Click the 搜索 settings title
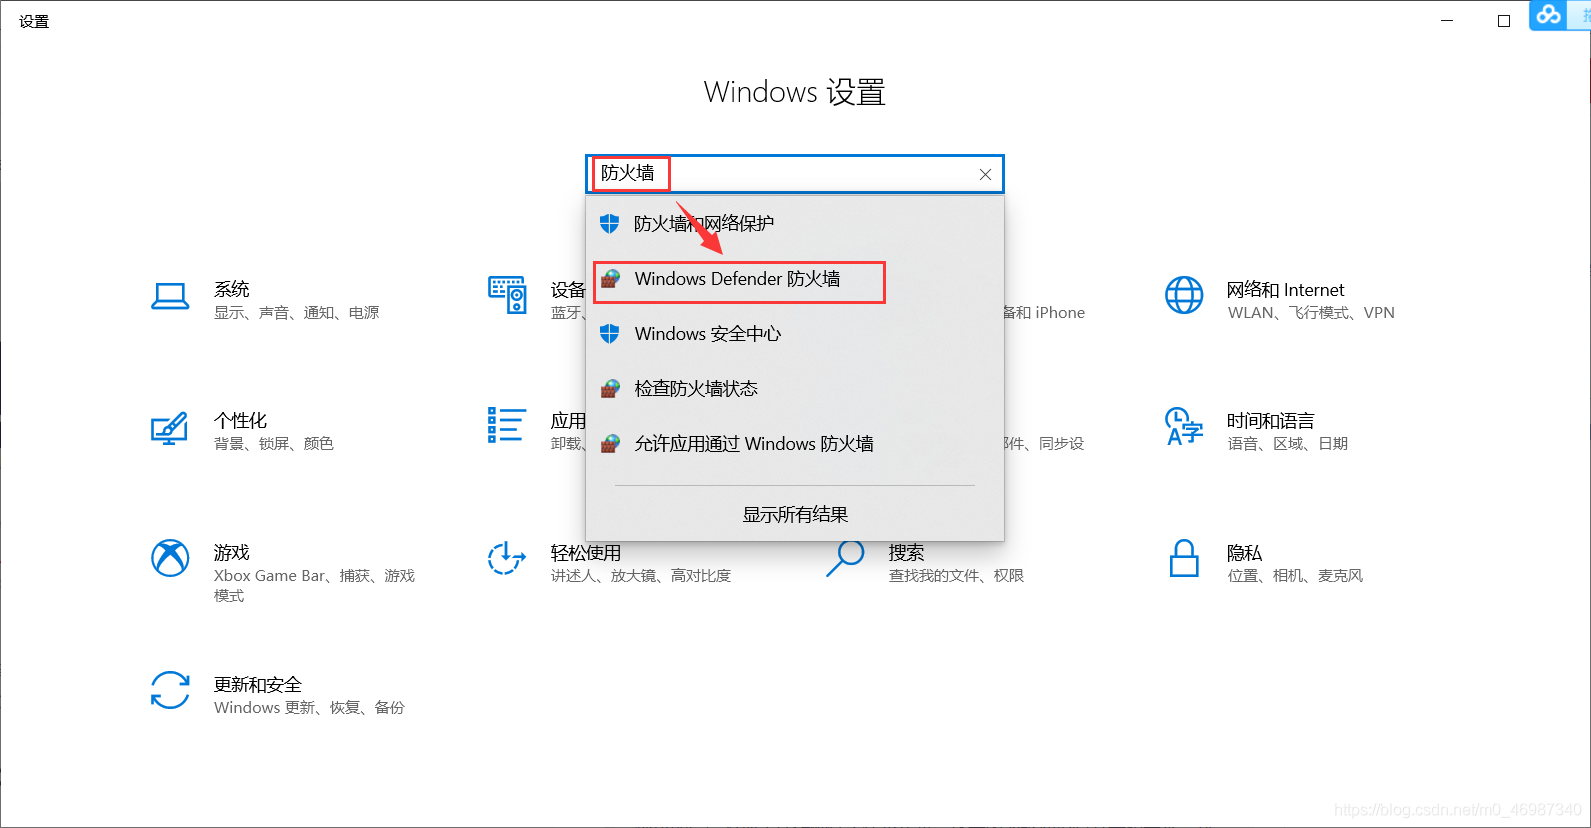 pos(906,552)
